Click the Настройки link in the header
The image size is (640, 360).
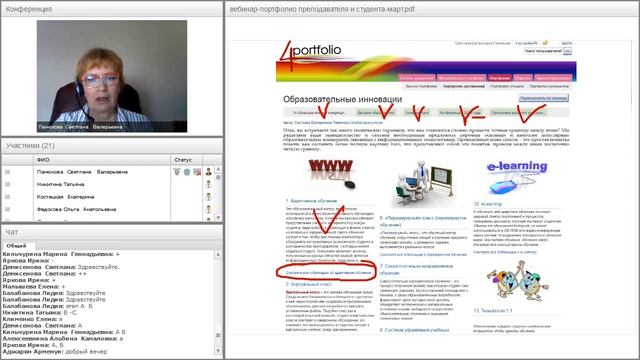tap(527, 43)
